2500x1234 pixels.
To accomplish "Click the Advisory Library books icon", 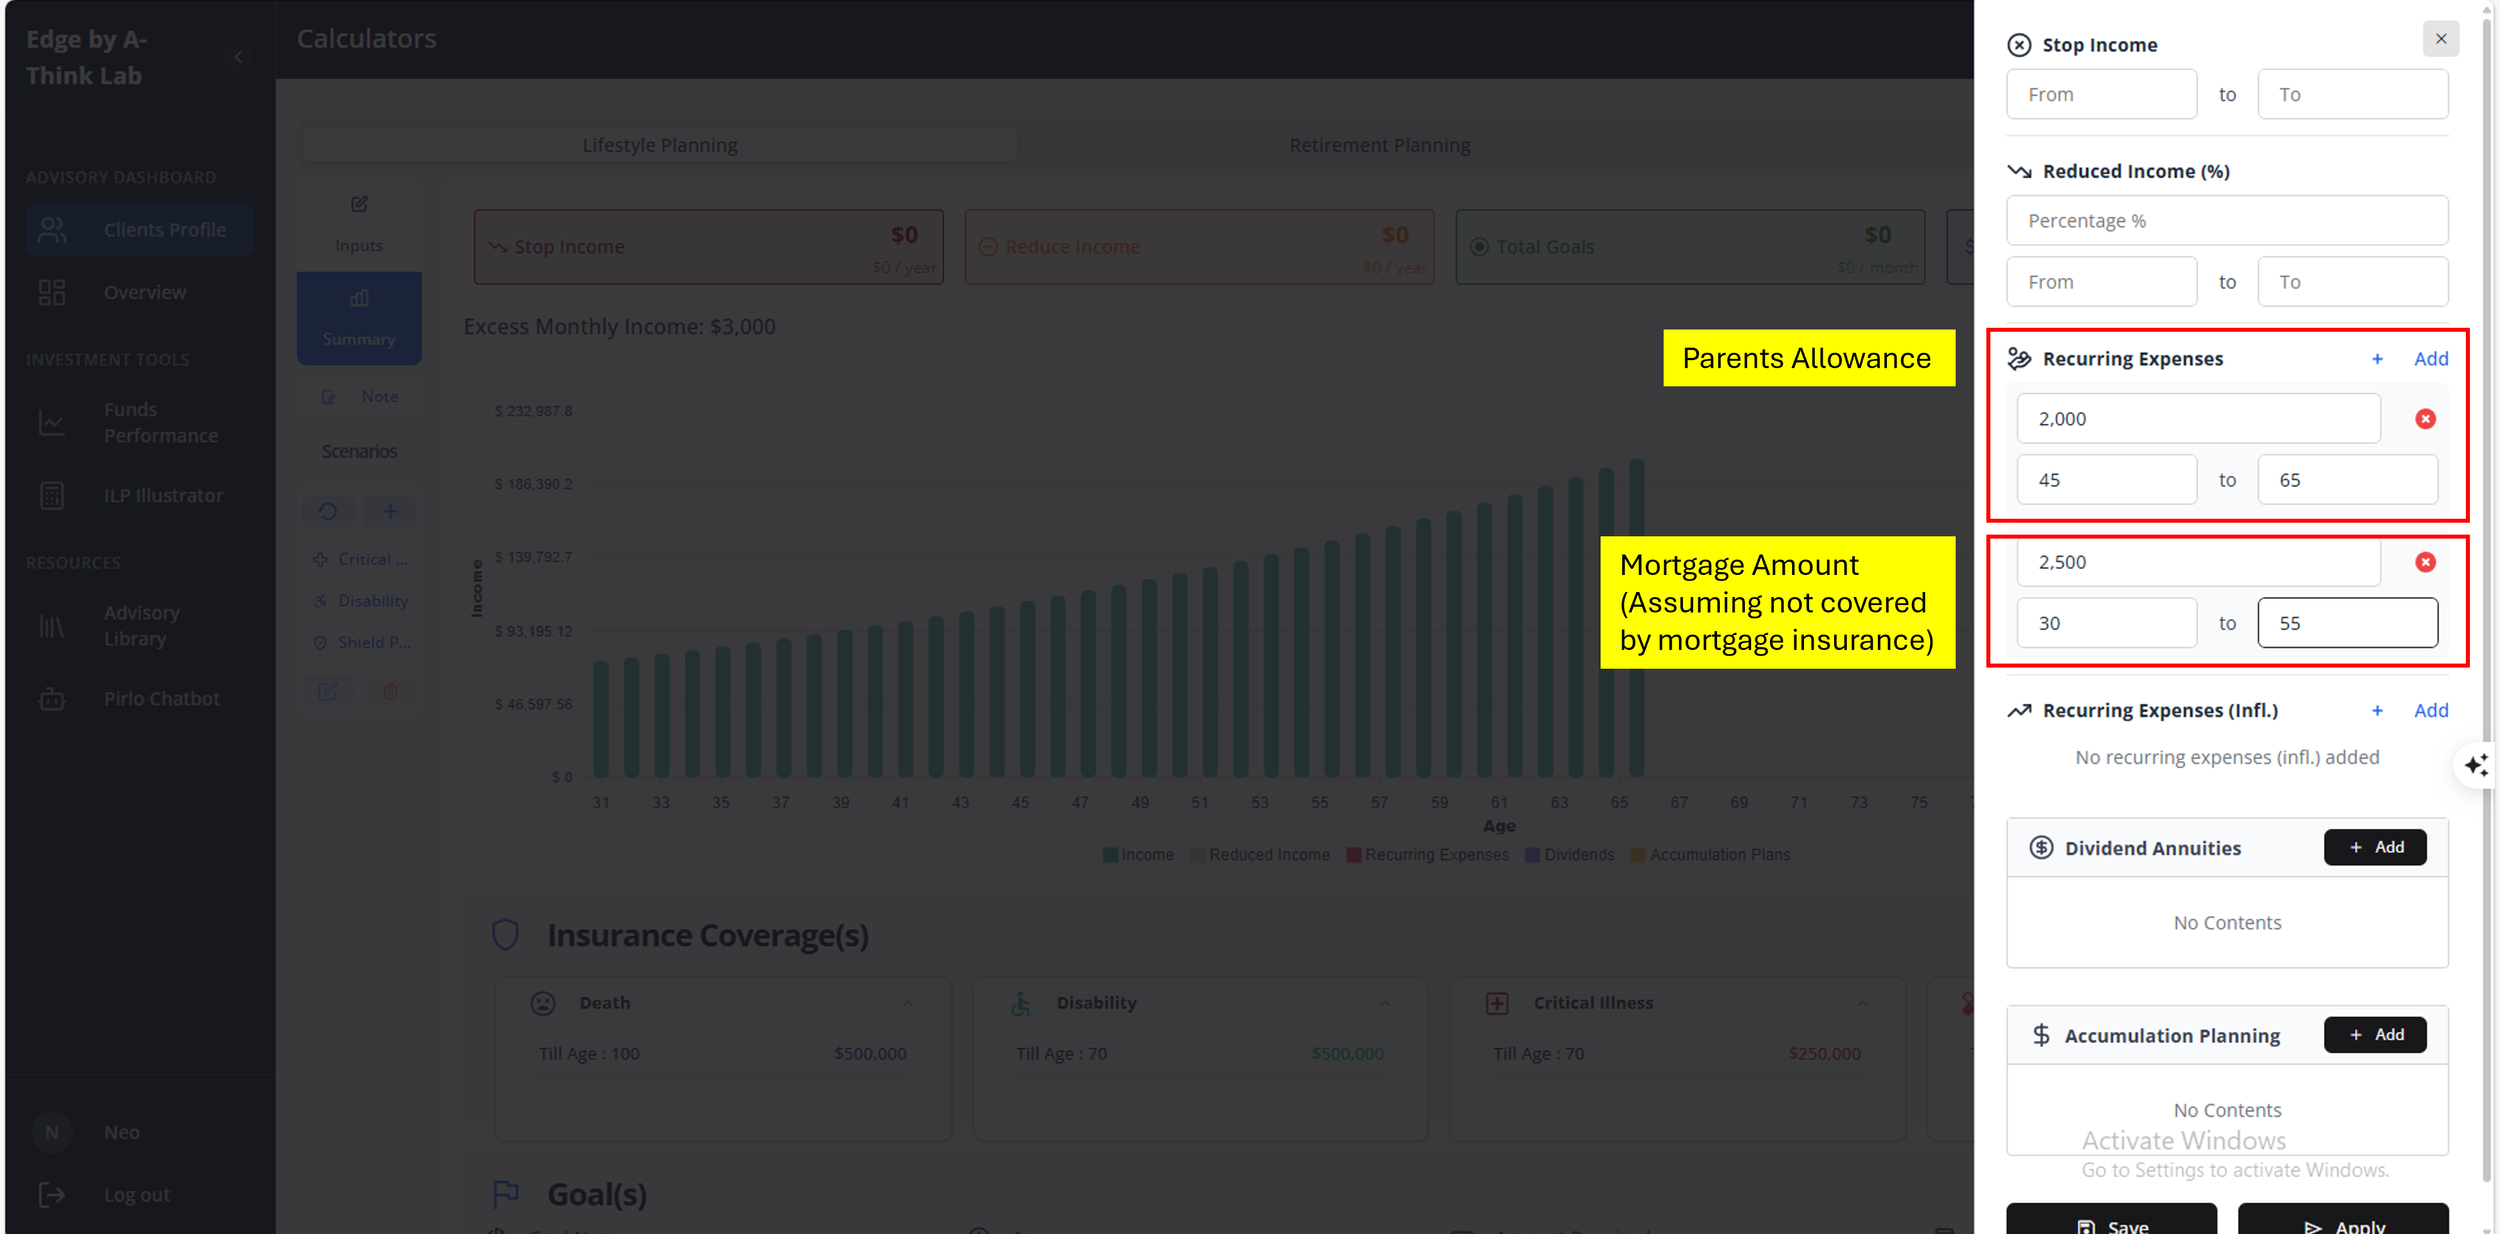I will click(x=52, y=626).
